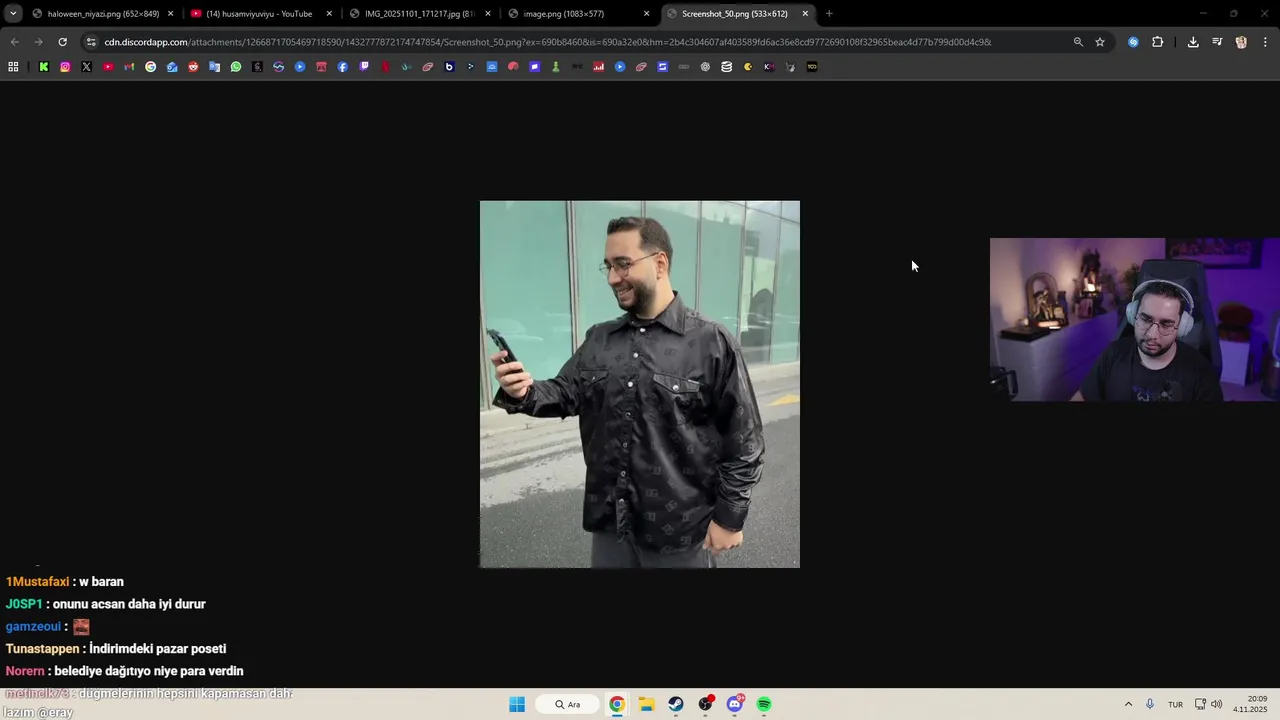Open the Kick bookmark in bookmarks bar
This screenshot has width=1280, height=720.
point(44,67)
